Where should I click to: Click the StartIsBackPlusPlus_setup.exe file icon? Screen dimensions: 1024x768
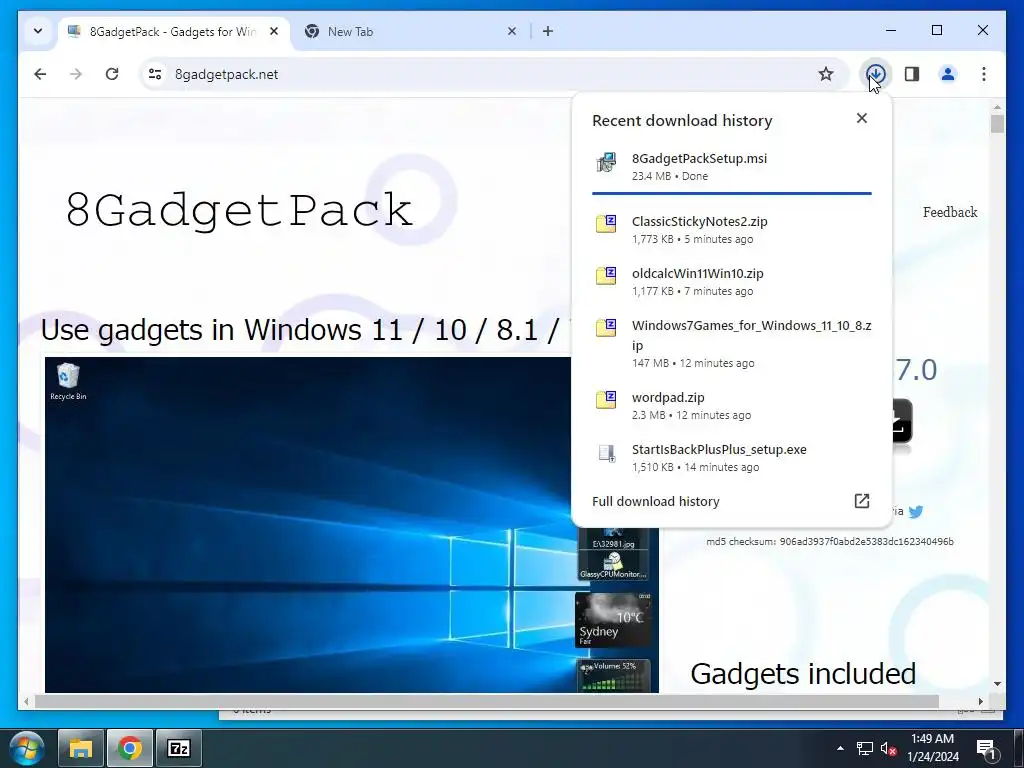(x=606, y=453)
